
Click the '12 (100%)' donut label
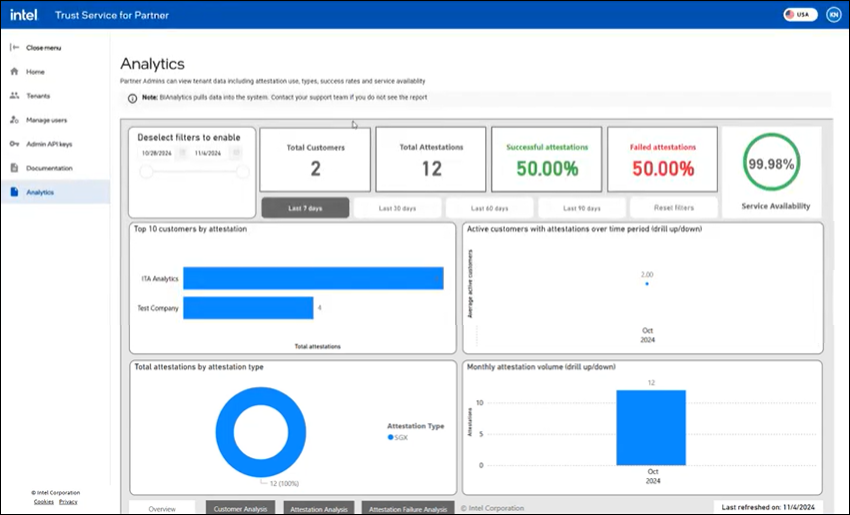284,484
